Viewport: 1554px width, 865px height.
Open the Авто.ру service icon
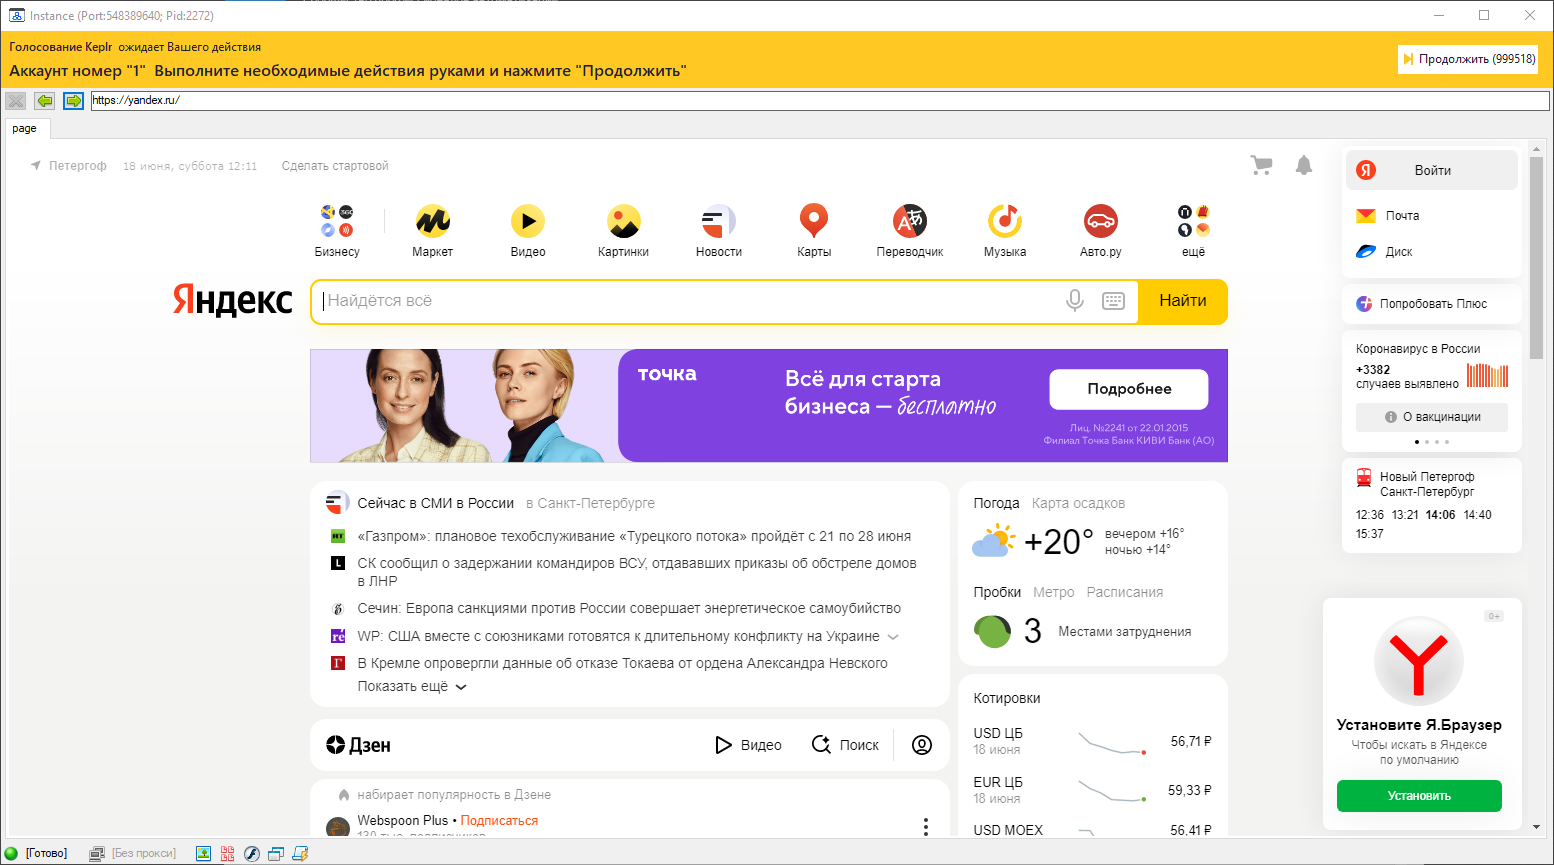pyautogui.click(x=1101, y=220)
